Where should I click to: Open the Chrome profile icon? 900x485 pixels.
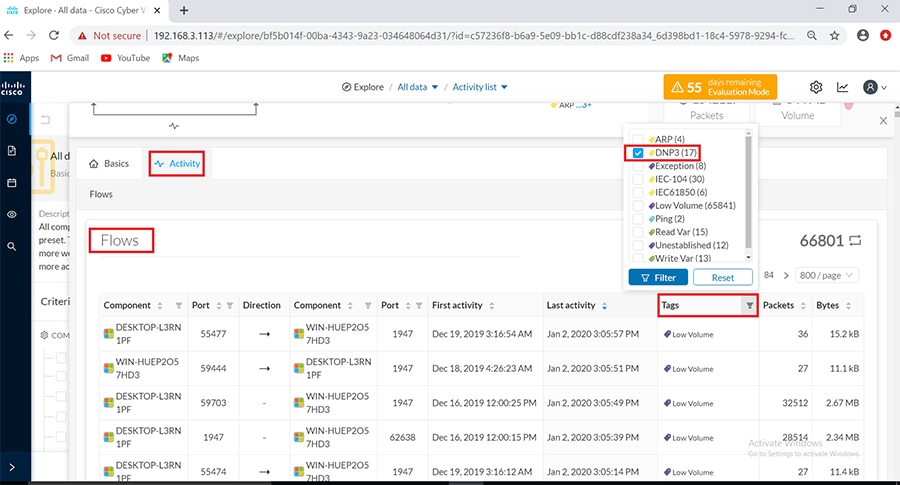(x=863, y=36)
